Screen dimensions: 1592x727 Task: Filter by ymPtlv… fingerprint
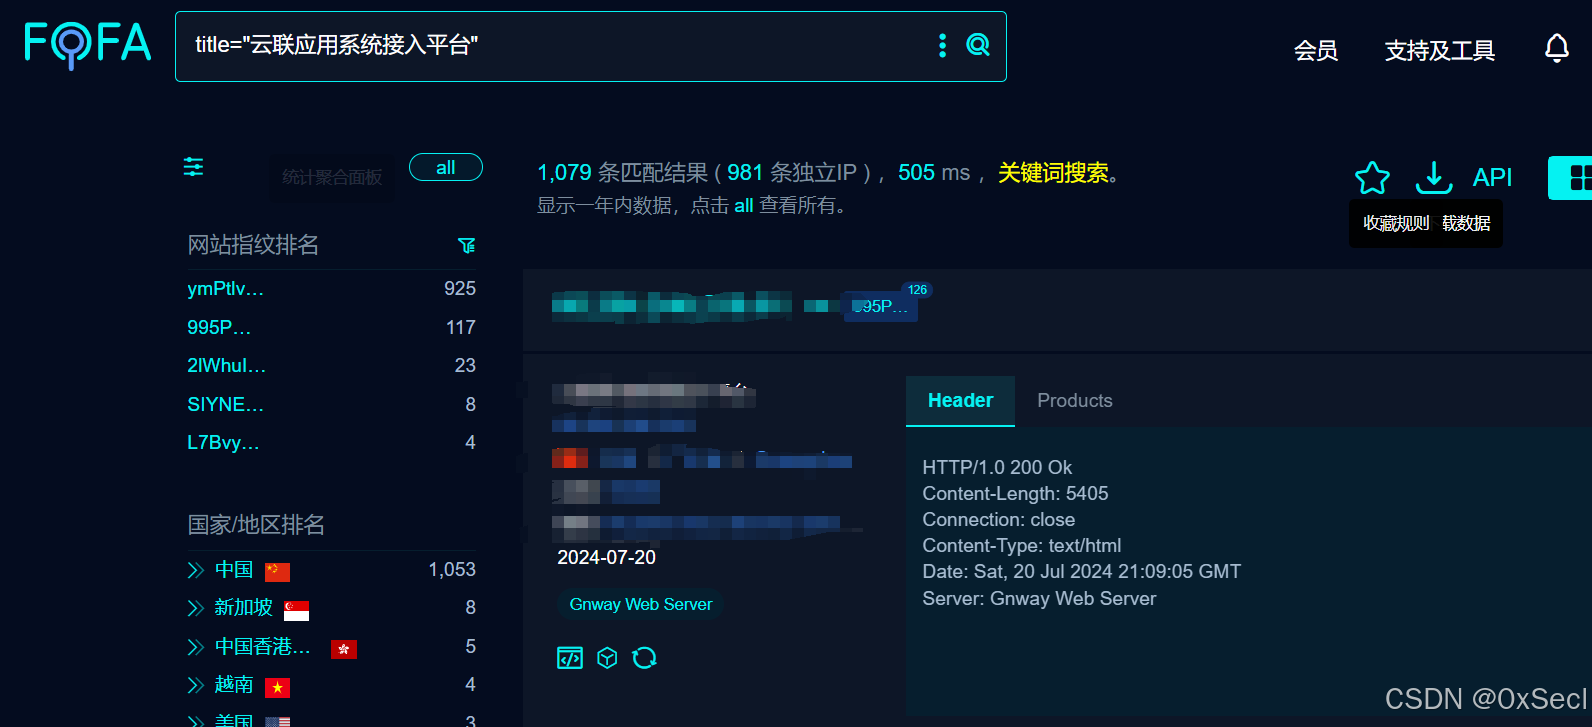point(225,289)
